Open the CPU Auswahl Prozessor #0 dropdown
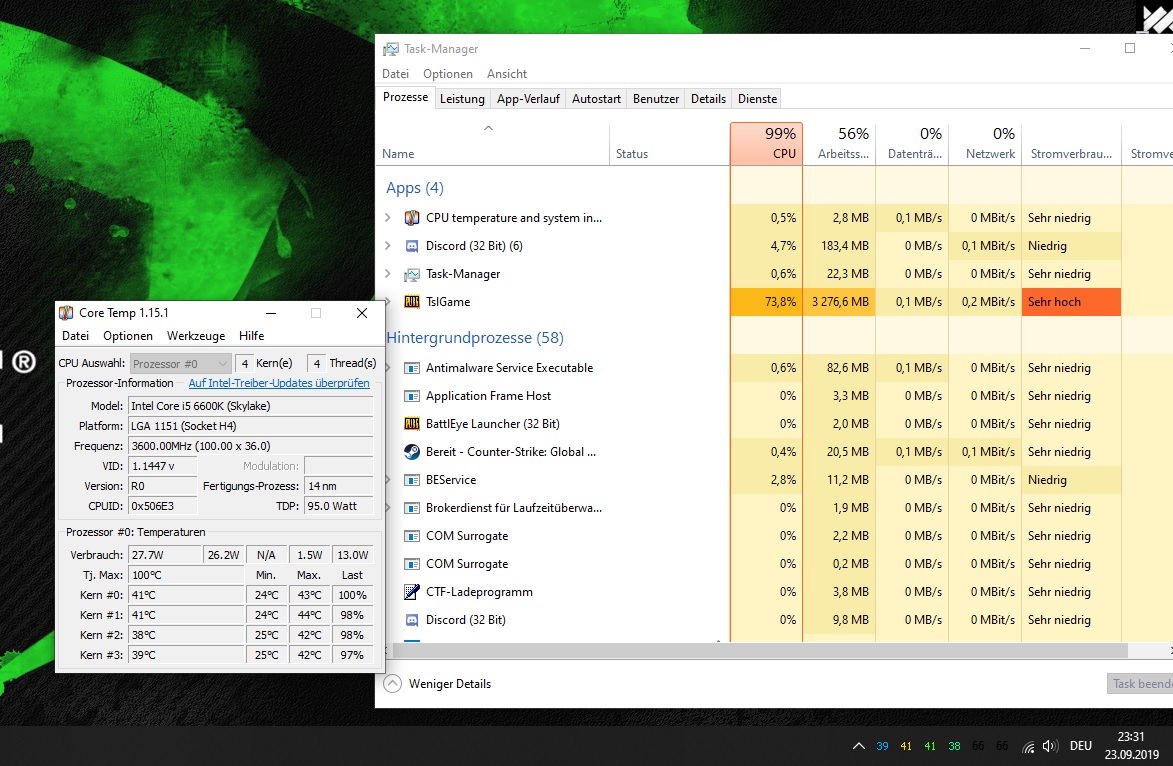The image size is (1173, 766). 180,364
